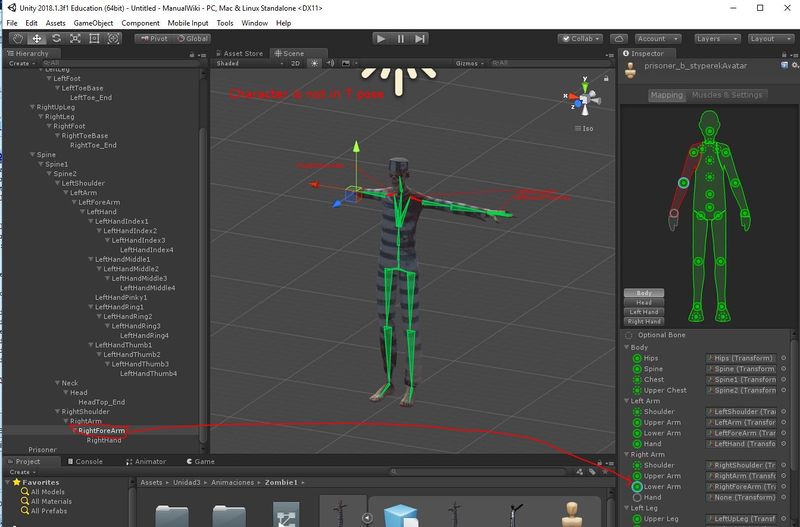Click the Mapping button
Image resolution: width=800 pixels, height=527 pixels.
667,95
